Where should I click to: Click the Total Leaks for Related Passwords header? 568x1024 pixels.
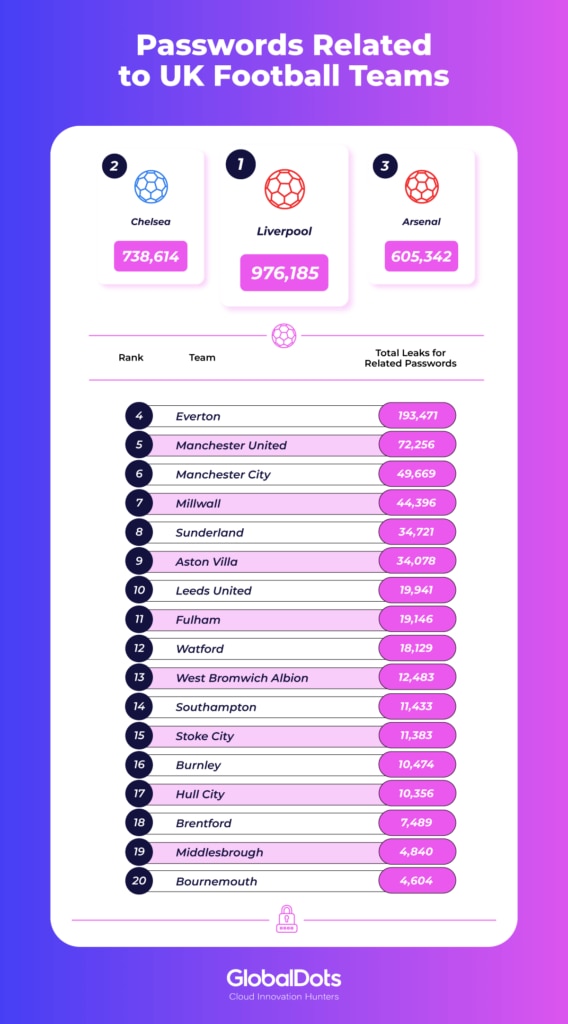[411, 358]
